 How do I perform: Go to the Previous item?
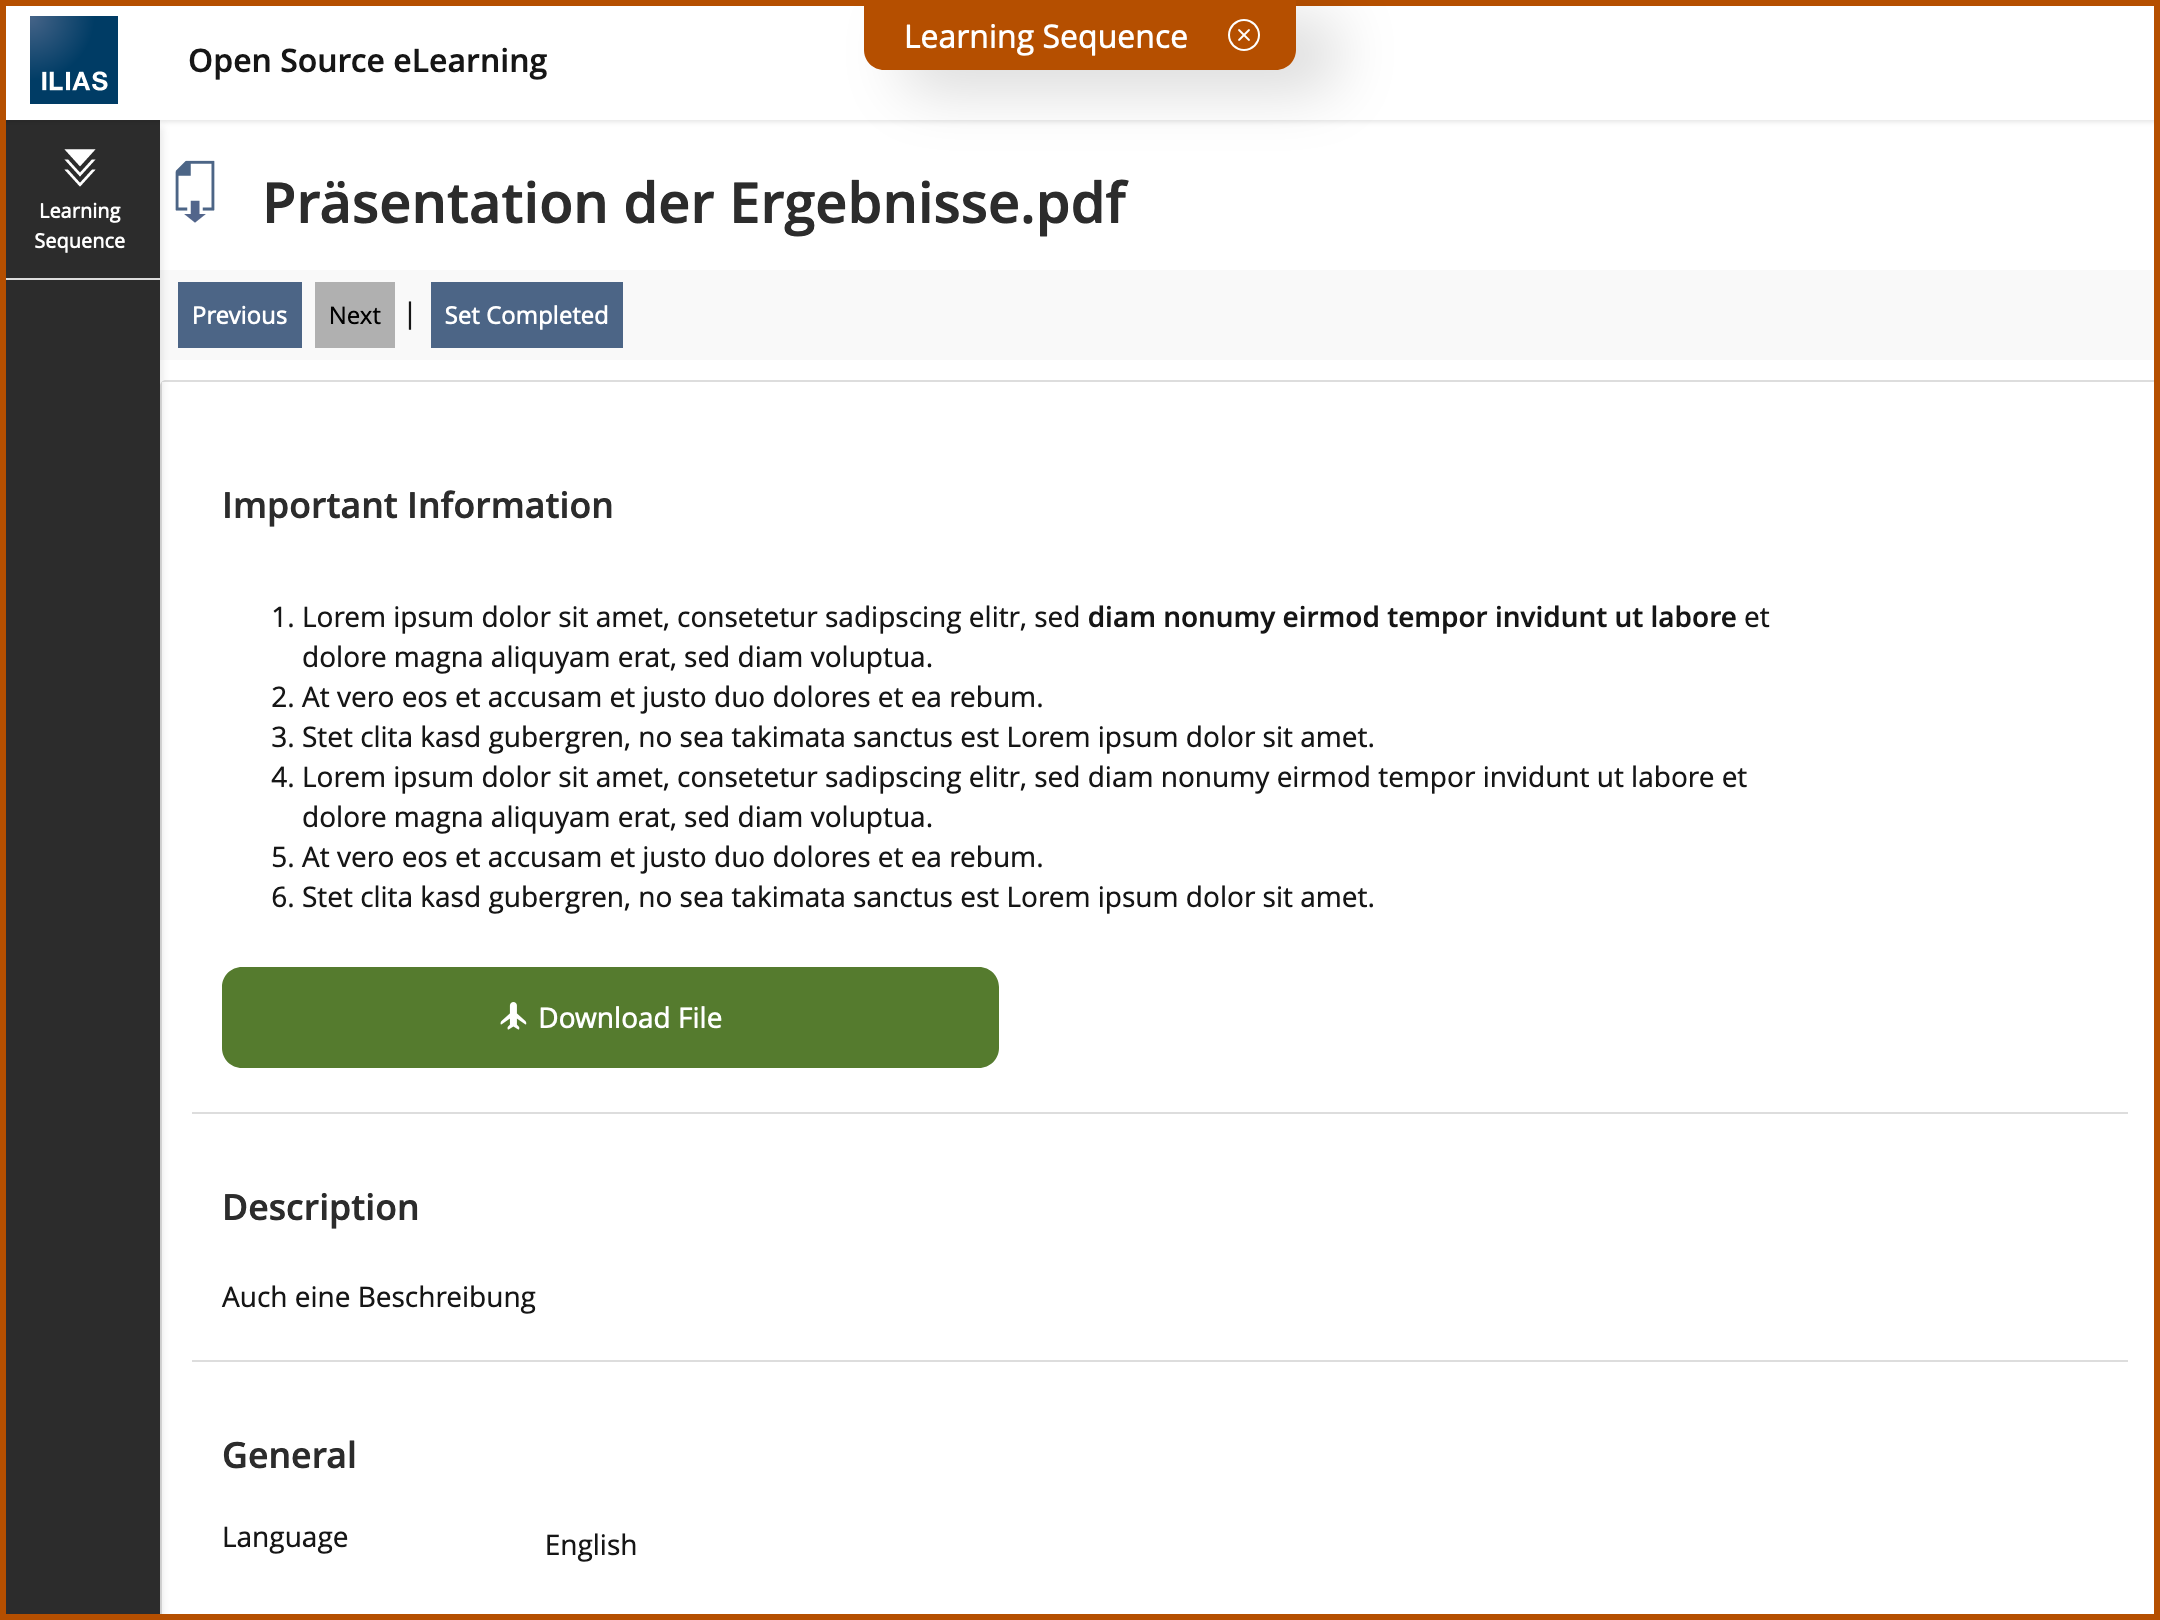point(240,315)
